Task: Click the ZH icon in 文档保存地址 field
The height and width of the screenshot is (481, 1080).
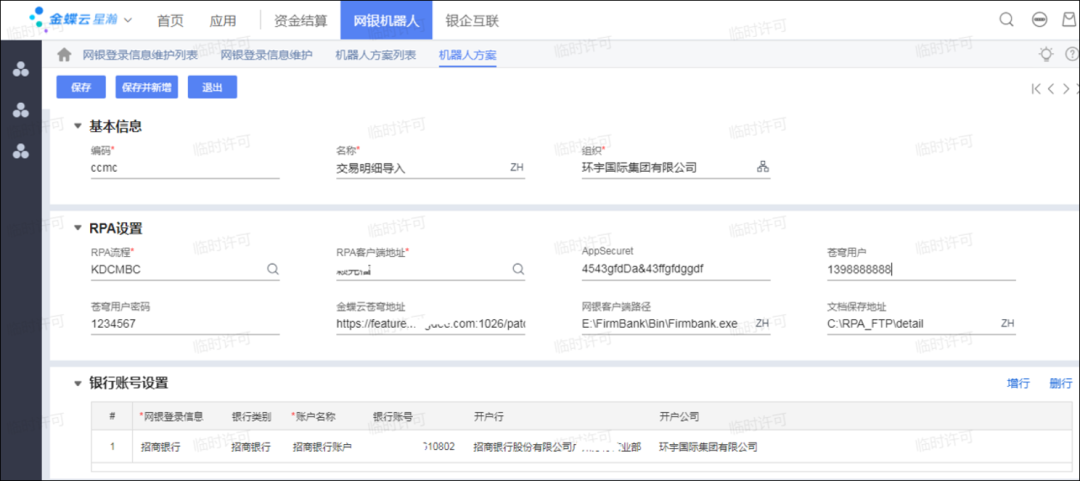Action: [x=1008, y=323]
